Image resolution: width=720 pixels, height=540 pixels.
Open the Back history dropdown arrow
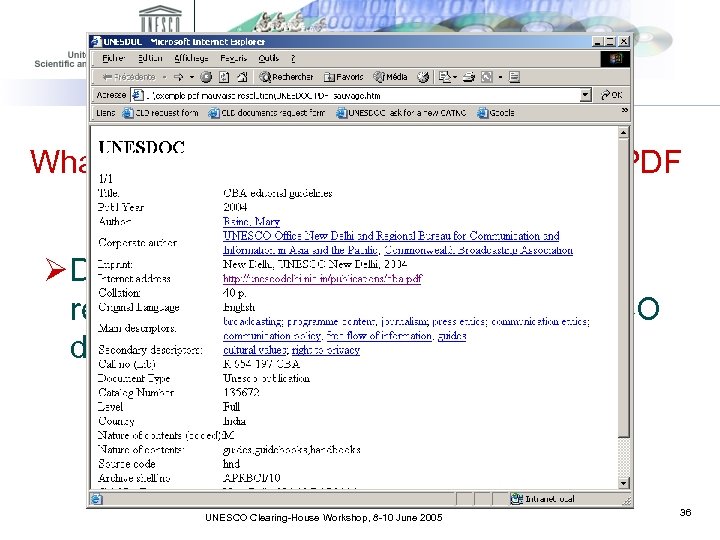(x=164, y=77)
